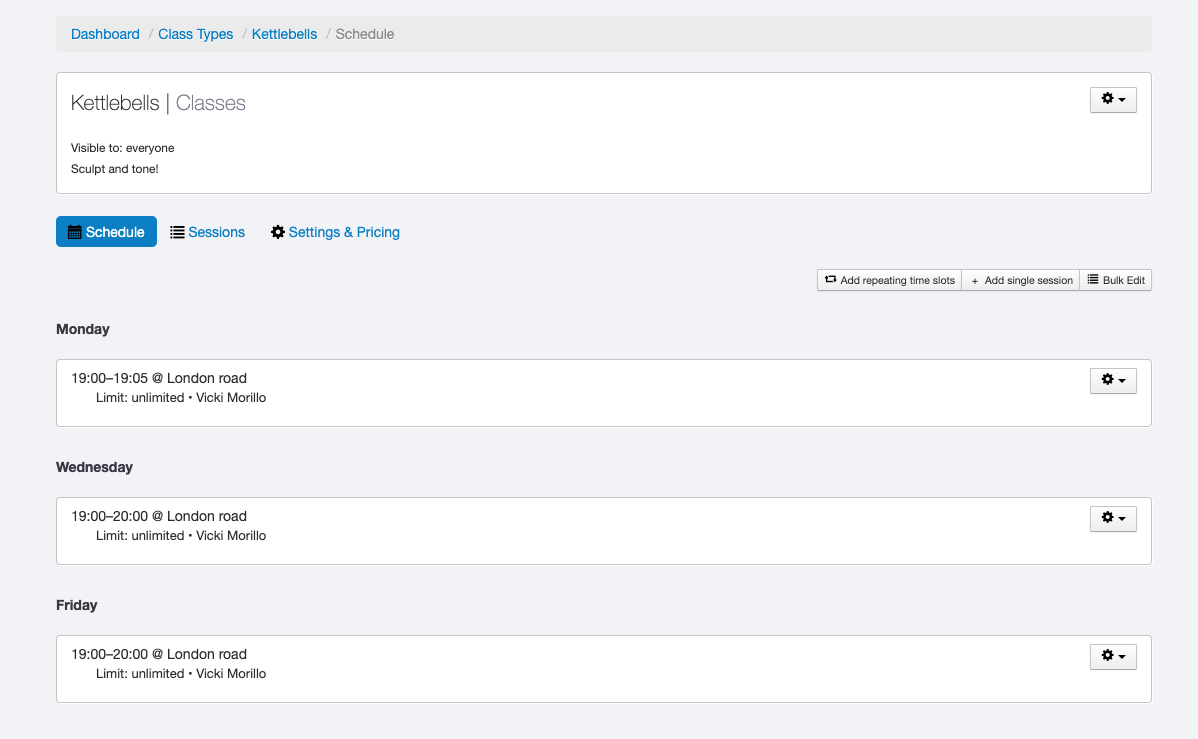This screenshot has width=1198, height=739.
Task: Open Class Types breadcrumb link
Action: click(195, 34)
